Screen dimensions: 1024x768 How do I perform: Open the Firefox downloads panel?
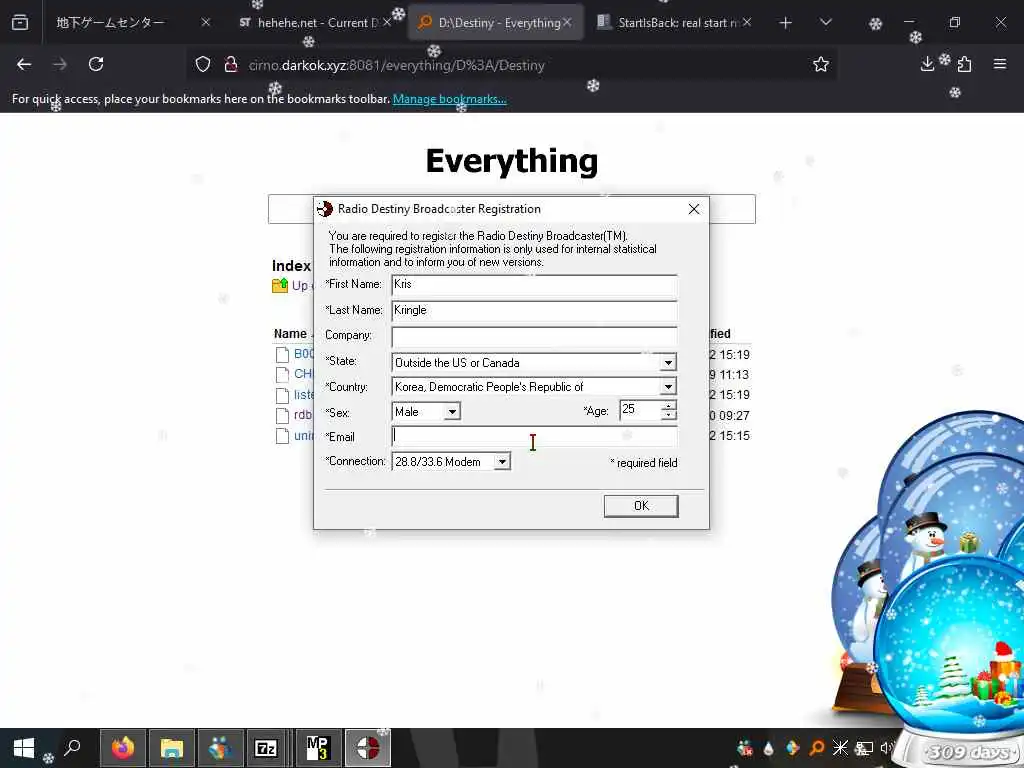(x=927, y=64)
